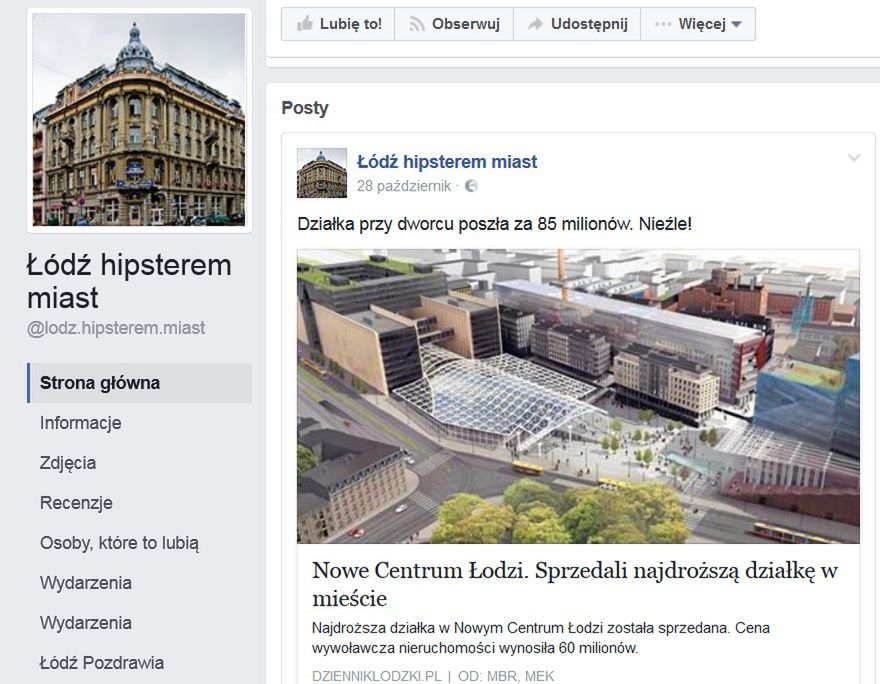Open the large page profile picture
The height and width of the screenshot is (684, 880).
point(139,120)
